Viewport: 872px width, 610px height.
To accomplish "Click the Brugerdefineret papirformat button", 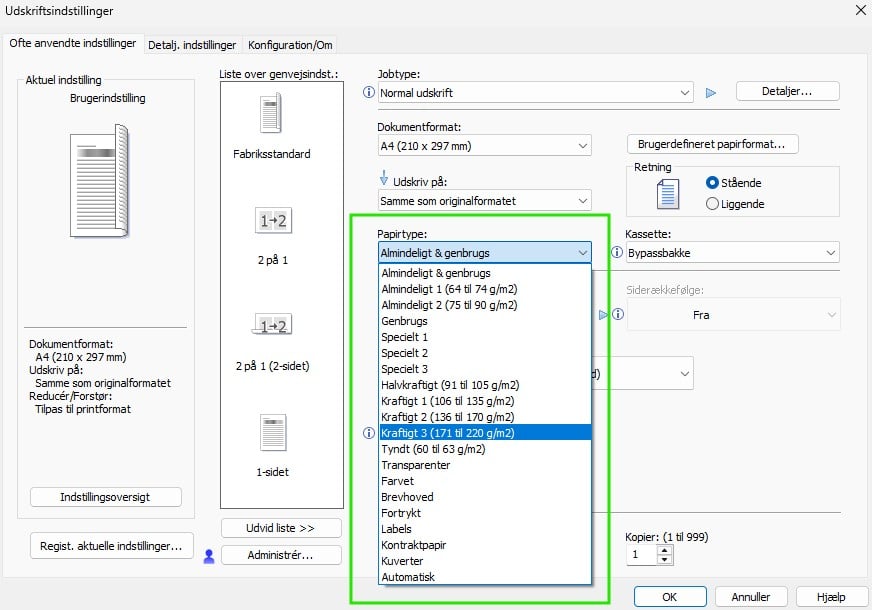I will pos(711,144).
